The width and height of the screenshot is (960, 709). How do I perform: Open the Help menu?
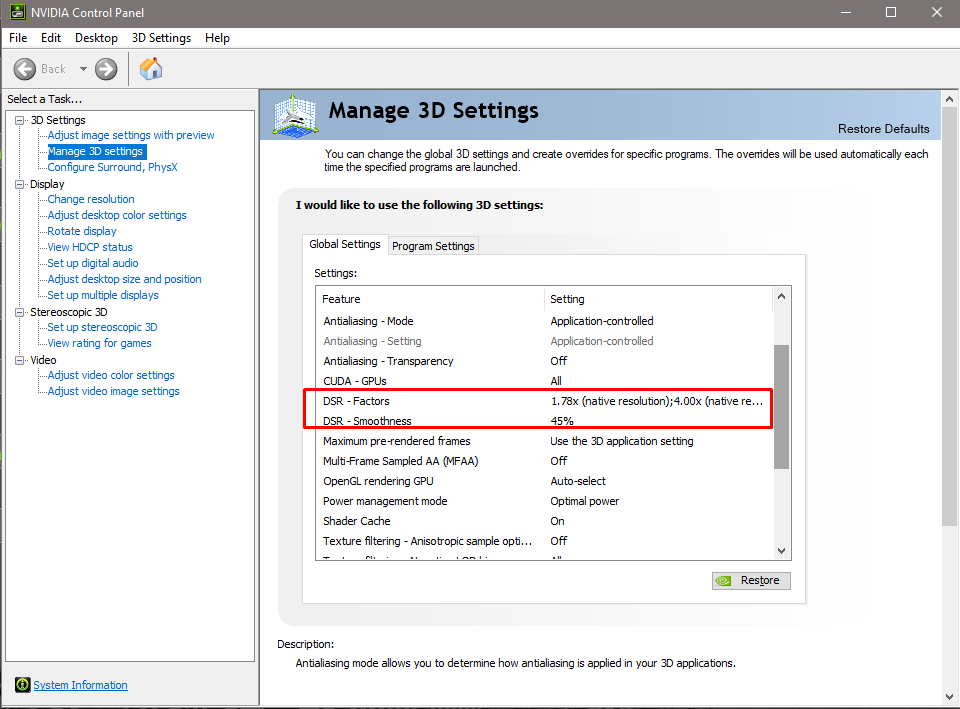coord(217,38)
